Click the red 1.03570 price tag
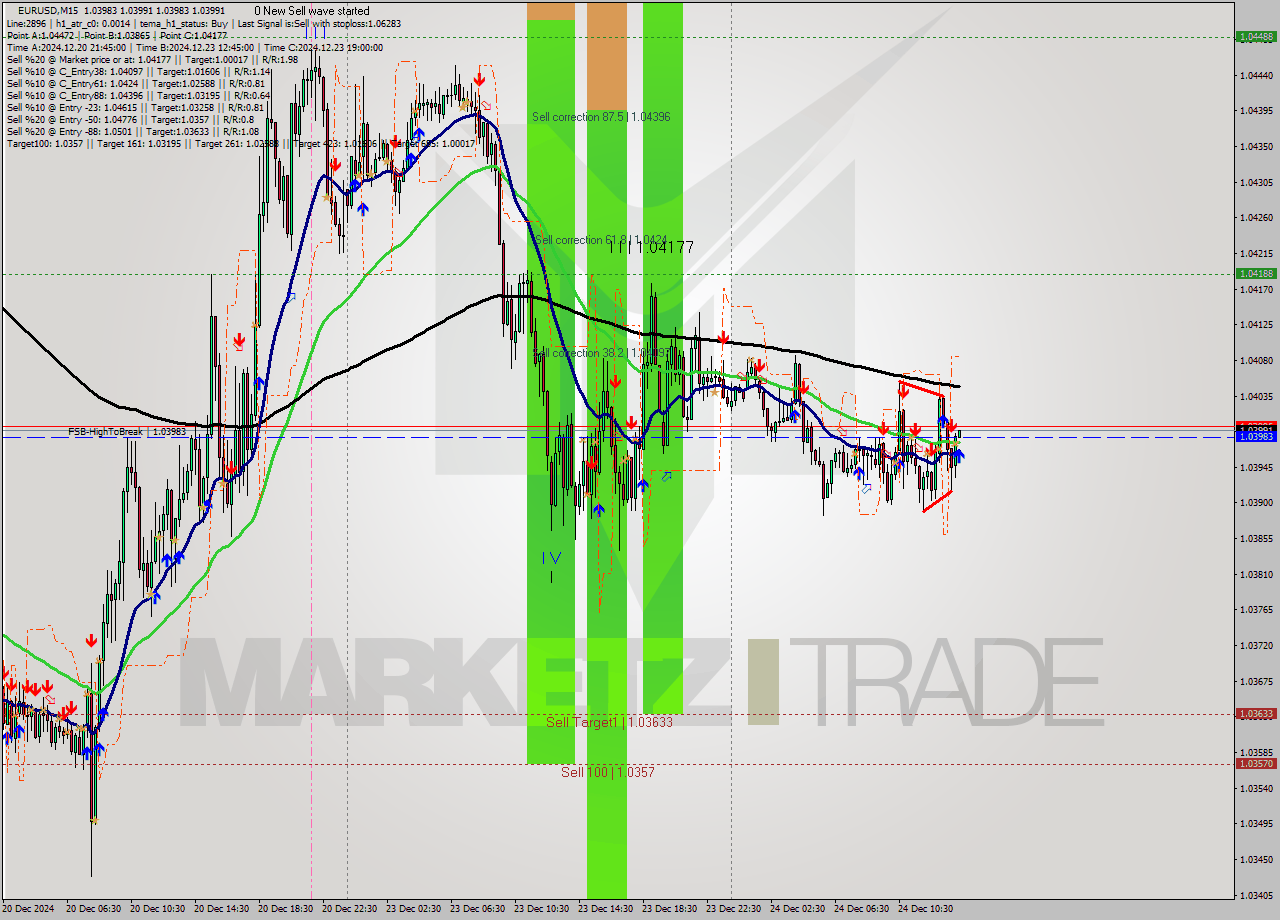This screenshot has width=1280, height=920. (x=1256, y=763)
